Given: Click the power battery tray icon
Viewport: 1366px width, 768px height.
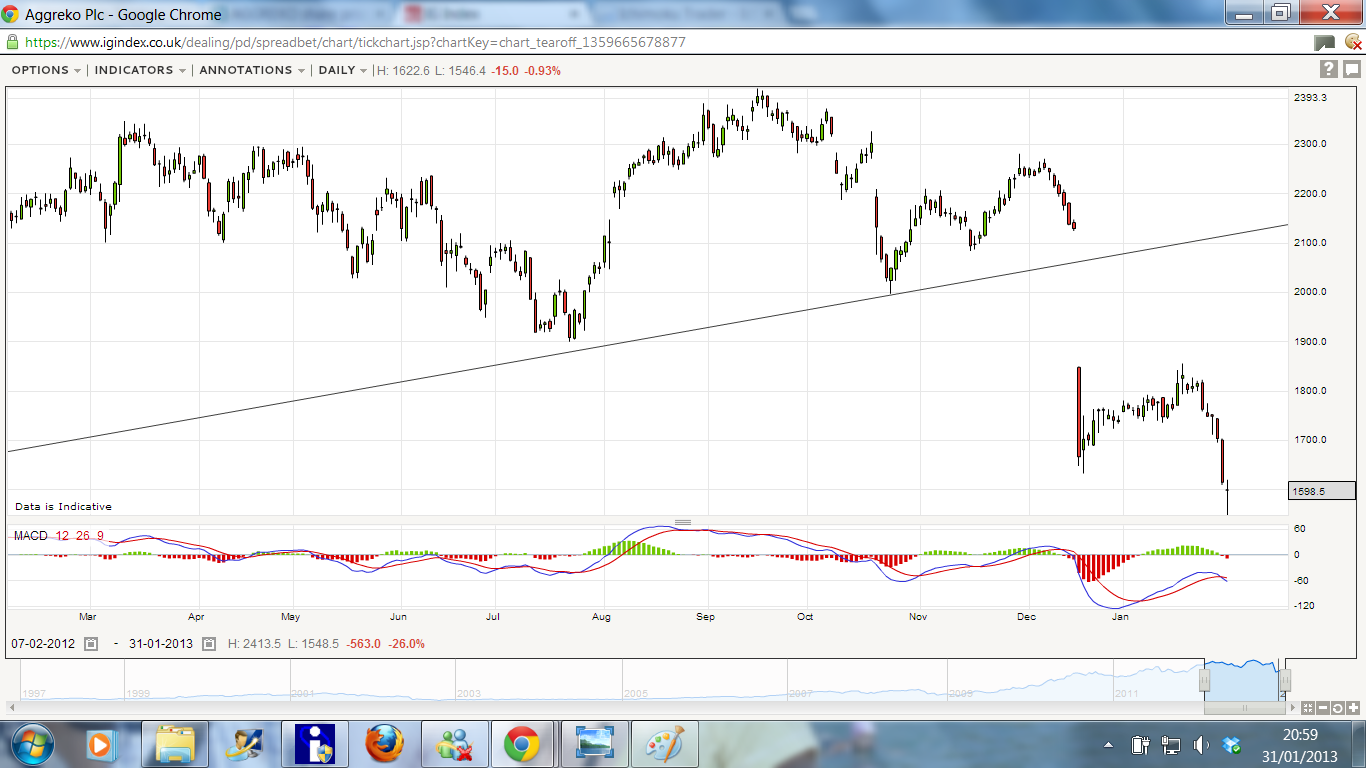Looking at the screenshot, I should 1140,745.
